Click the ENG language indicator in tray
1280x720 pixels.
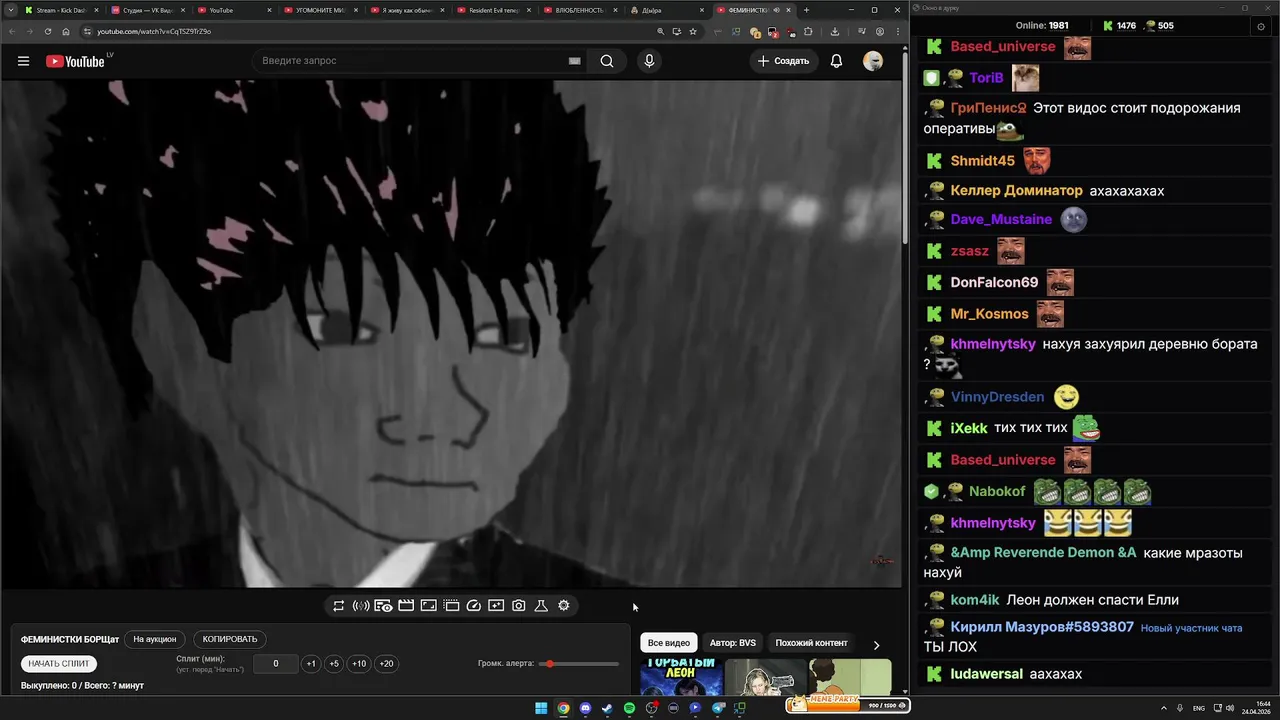pos(1199,708)
